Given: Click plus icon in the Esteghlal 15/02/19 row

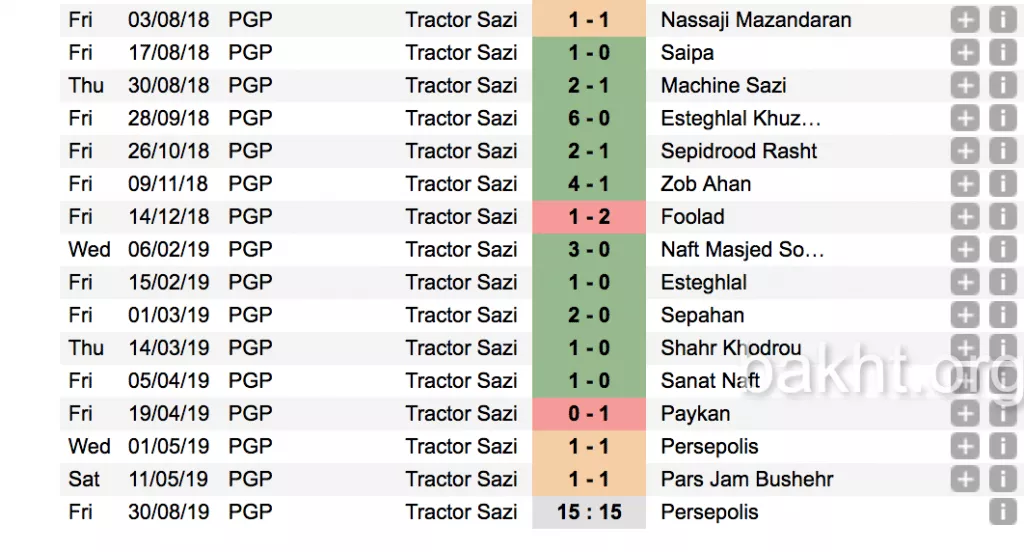Looking at the screenshot, I should click(x=965, y=282).
